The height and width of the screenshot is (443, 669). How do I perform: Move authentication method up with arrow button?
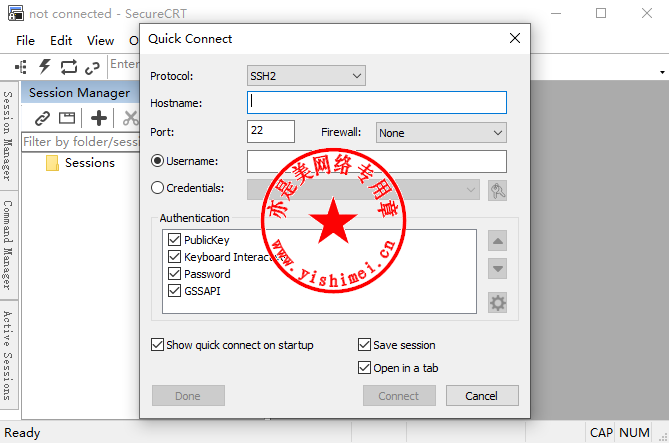point(497,241)
